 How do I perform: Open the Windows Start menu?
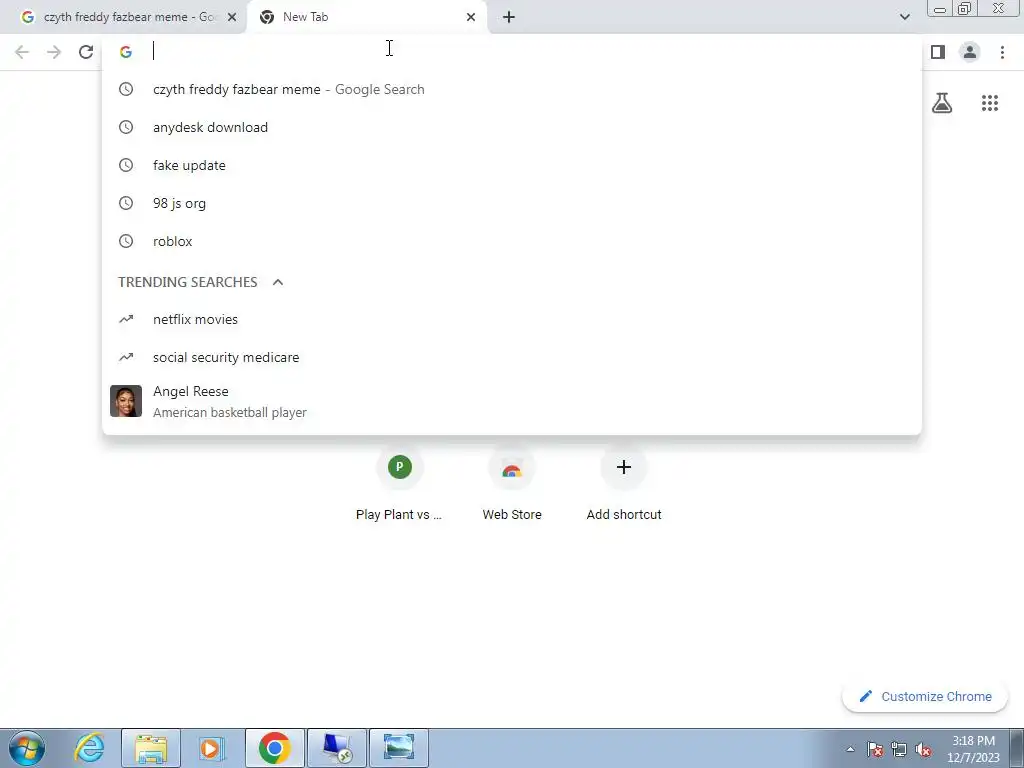[27, 748]
